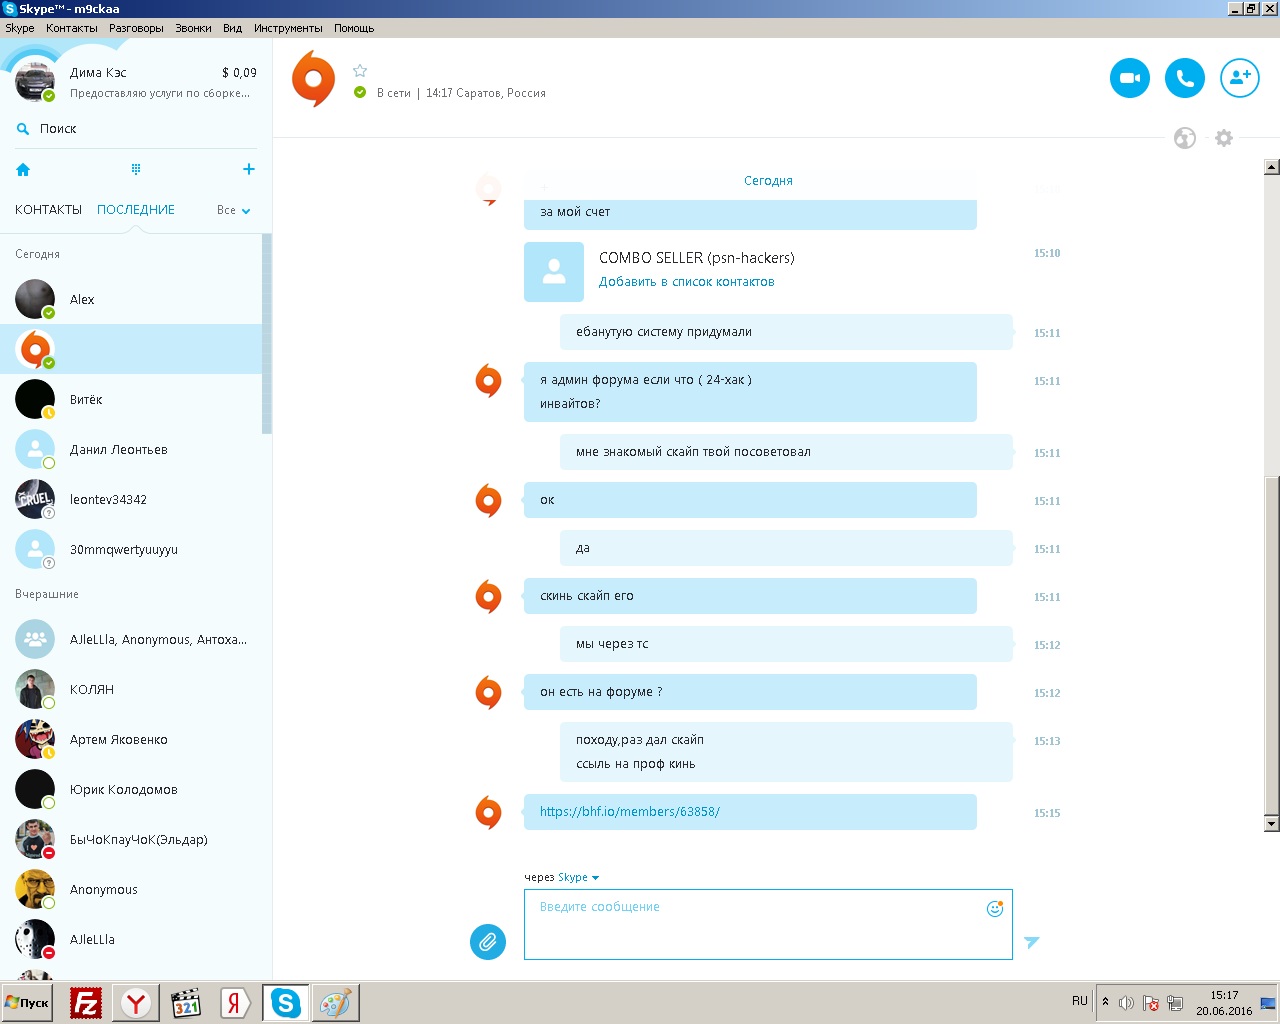Screen dimensions: 1280x1024
Task: Open the Вид menu
Action: 232,28
